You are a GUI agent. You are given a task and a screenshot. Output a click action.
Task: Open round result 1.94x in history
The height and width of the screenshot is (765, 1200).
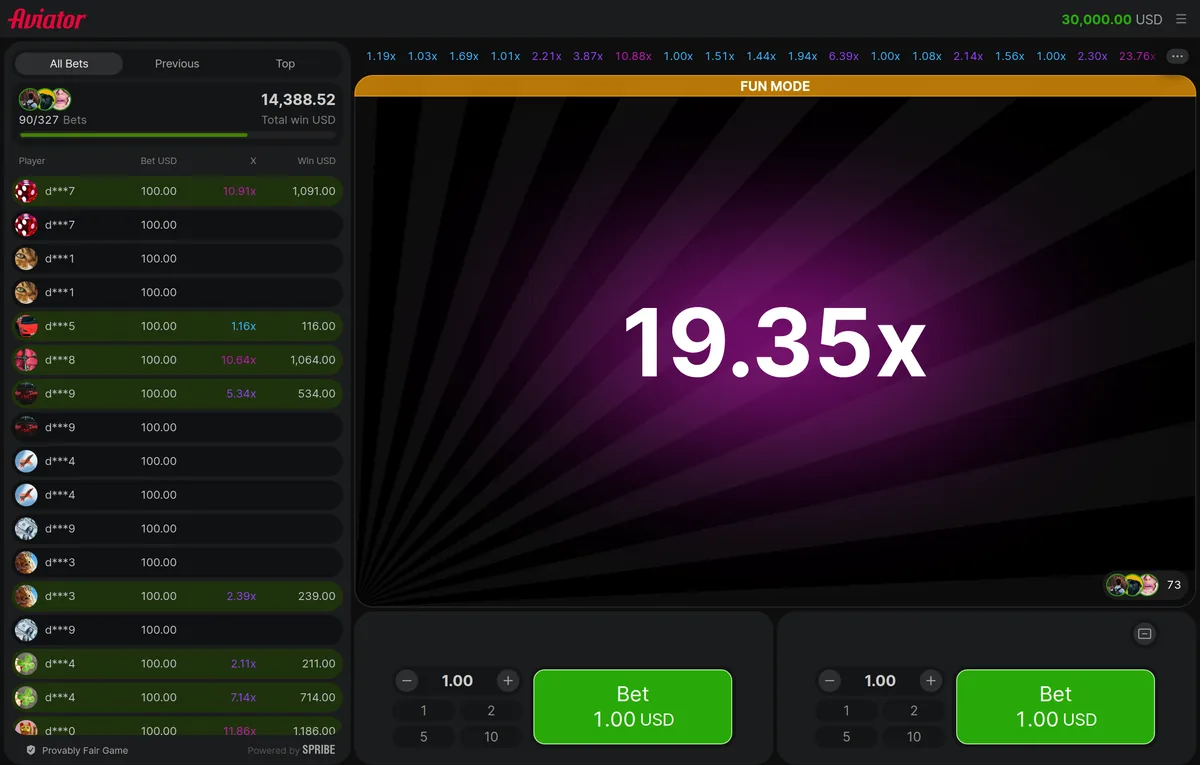(802, 57)
